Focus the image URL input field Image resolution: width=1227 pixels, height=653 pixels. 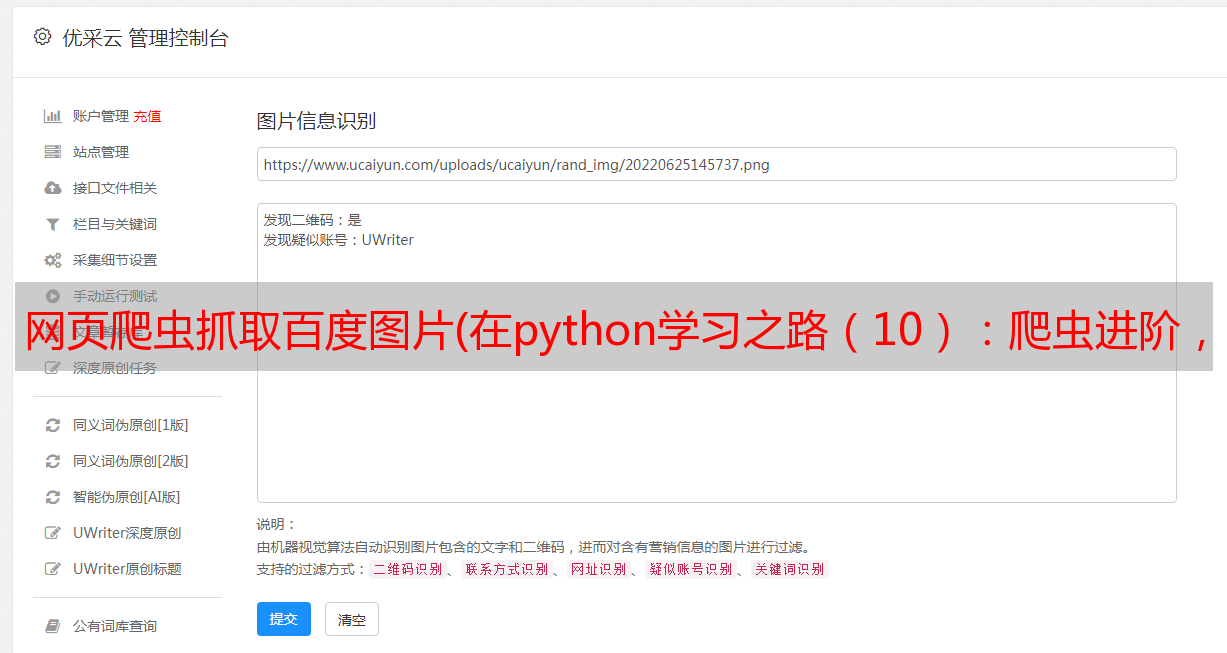point(716,164)
